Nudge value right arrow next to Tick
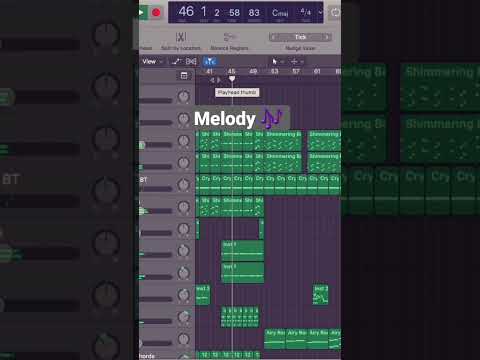Image resolution: width=480 pixels, height=360 pixels. [327, 37]
